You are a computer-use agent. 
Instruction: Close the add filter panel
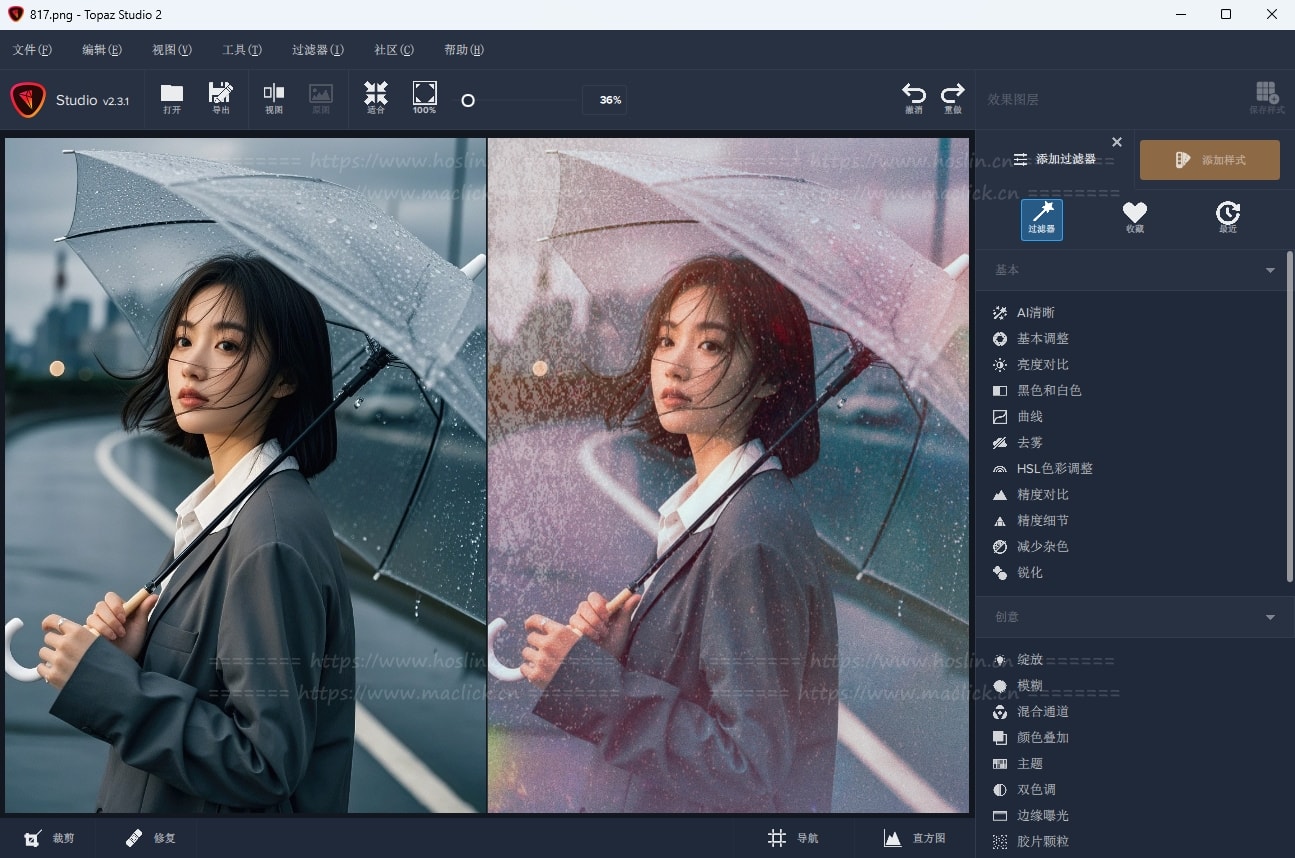pyautogui.click(x=1117, y=142)
